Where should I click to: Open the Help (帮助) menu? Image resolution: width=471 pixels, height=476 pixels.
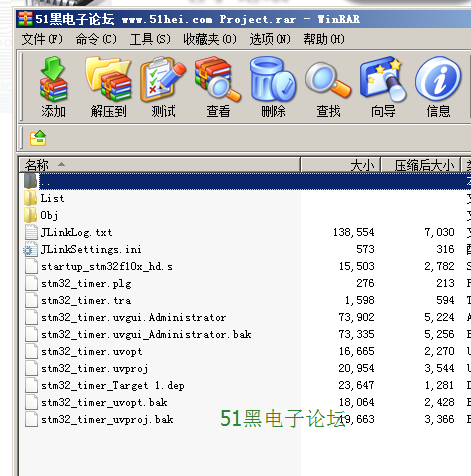tap(324, 39)
